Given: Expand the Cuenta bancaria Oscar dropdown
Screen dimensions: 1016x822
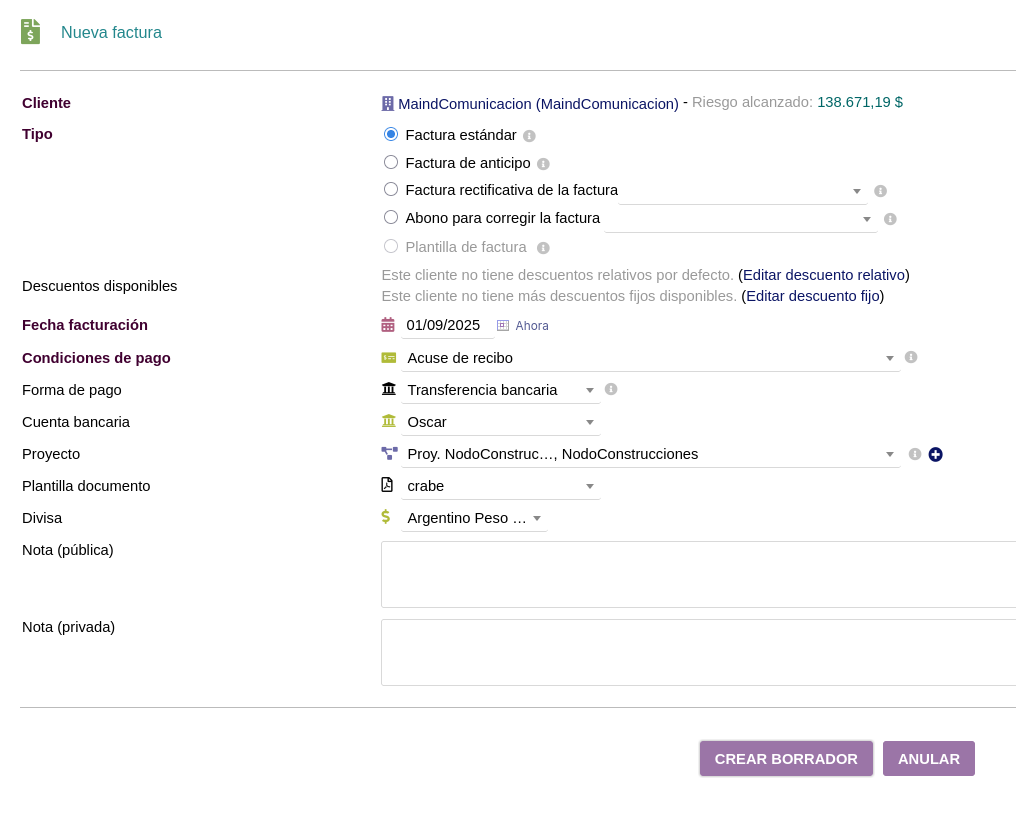Looking at the screenshot, I should click(500, 422).
